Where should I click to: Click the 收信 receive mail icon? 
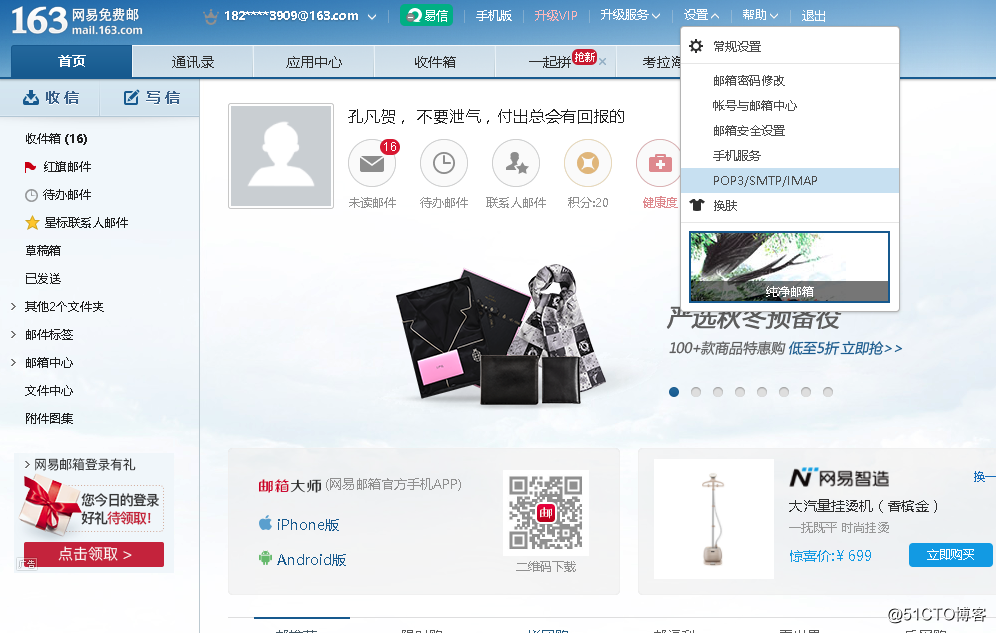[30, 97]
